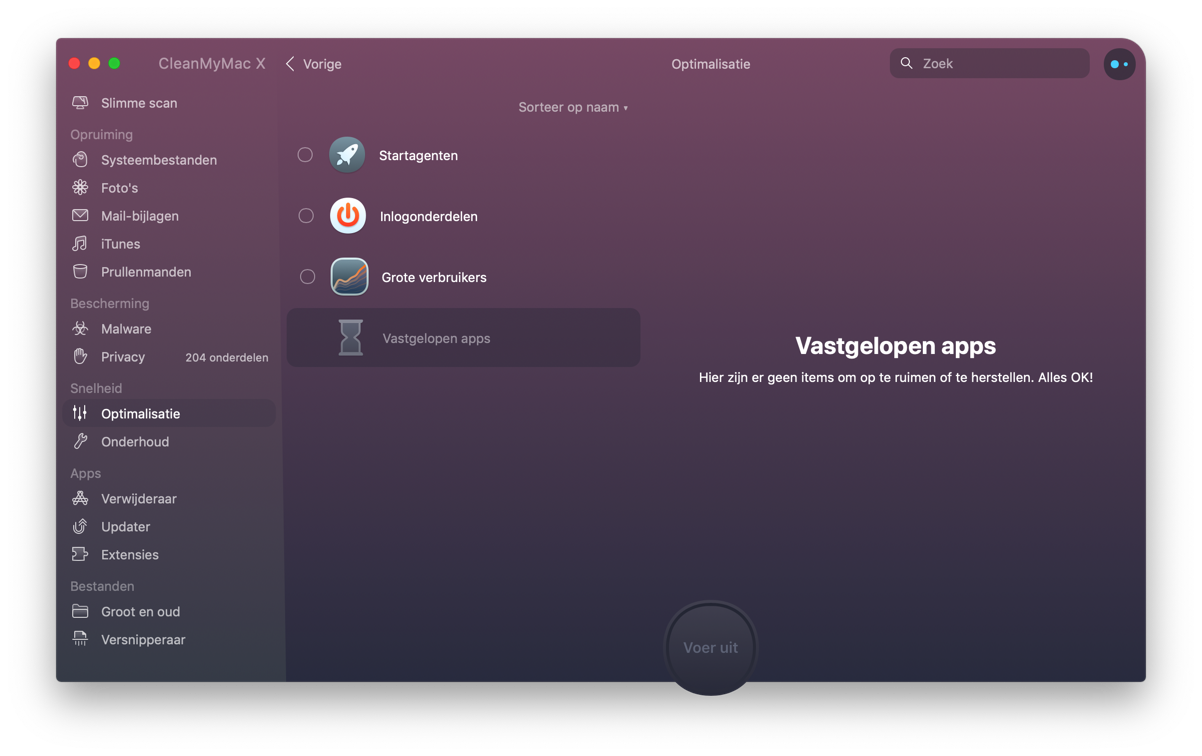Open the iTunes sidebar item

(120, 244)
